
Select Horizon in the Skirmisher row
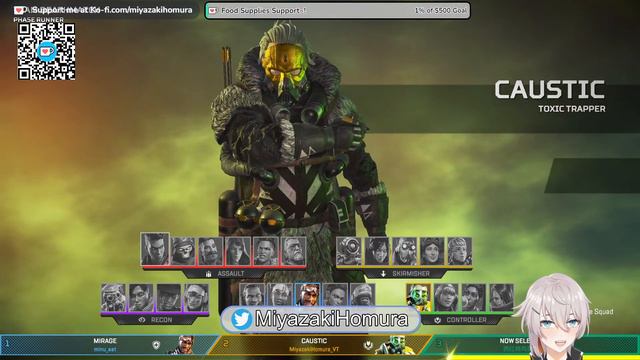tap(432, 251)
